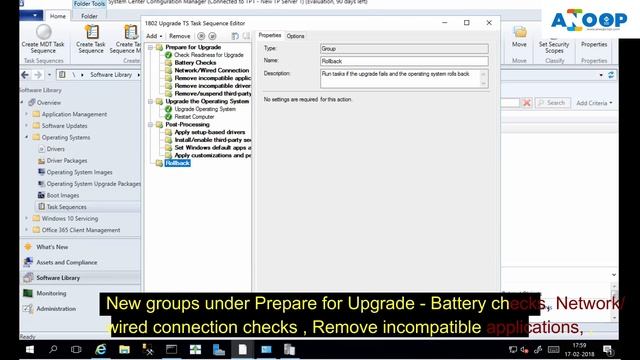Screen dimensions: 640x360
Task: Click the grayed Type field showing Group
Action: pyautogui.click(x=404, y=49)
